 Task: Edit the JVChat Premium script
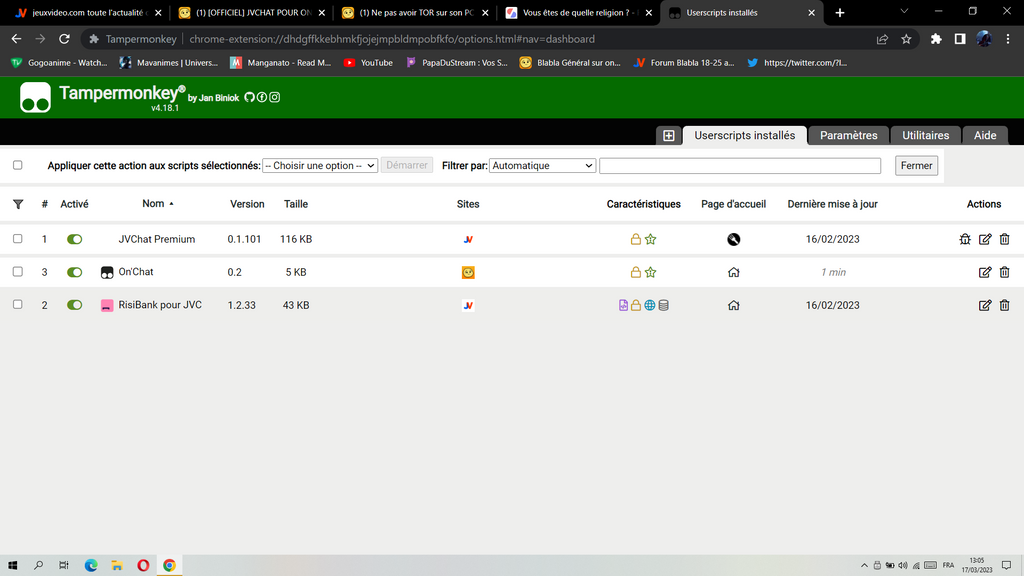[x=985, y=239]
